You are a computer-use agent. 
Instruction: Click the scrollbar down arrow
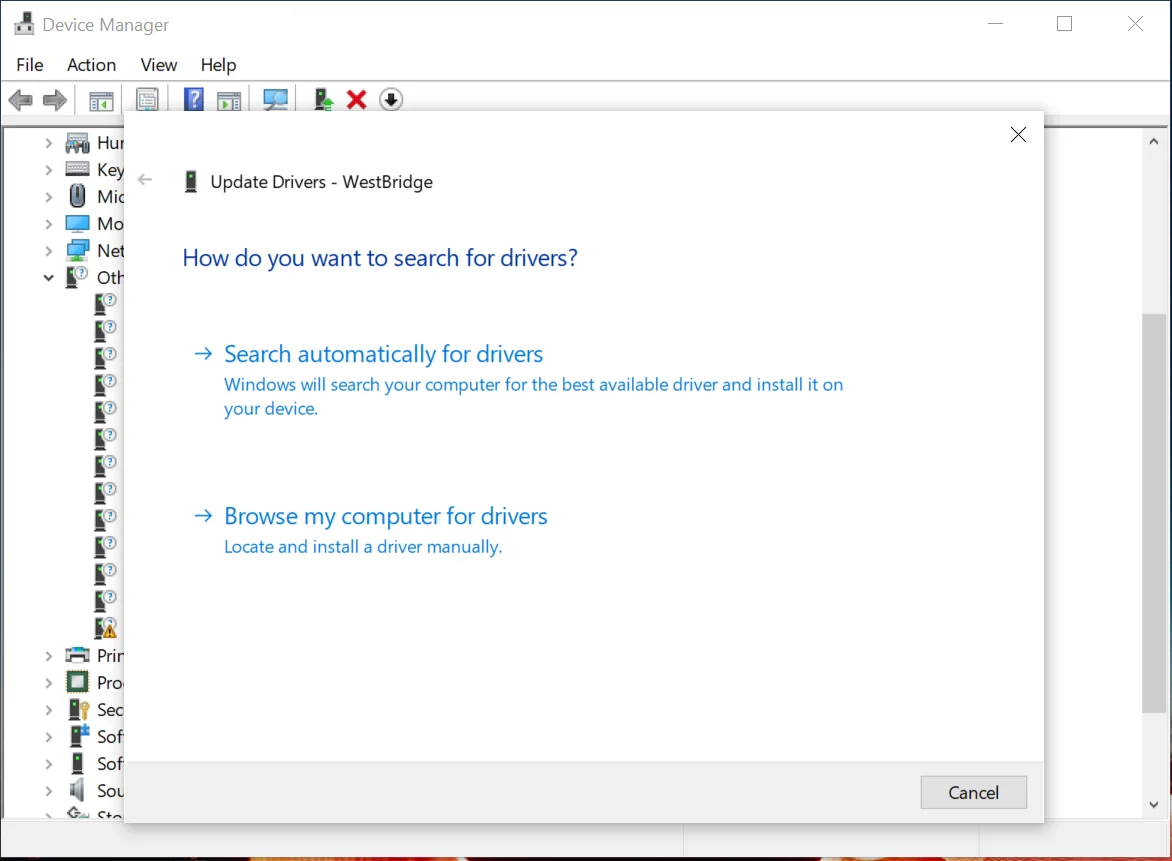click(x=1153, y=804)
